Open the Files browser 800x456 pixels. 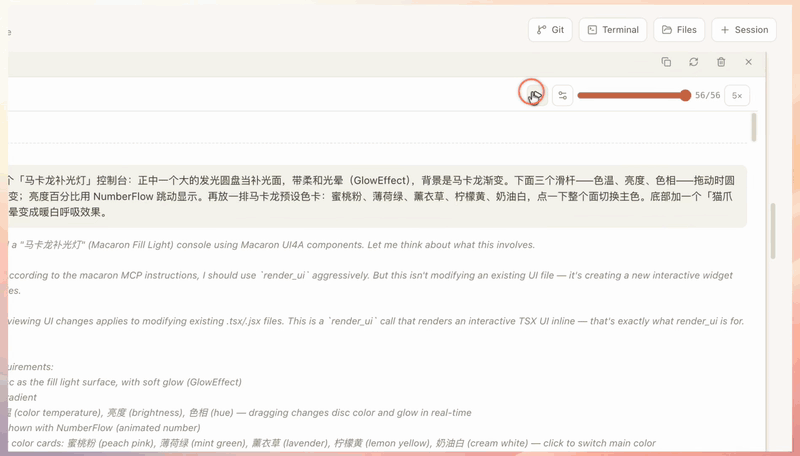[x=679, y=30]
